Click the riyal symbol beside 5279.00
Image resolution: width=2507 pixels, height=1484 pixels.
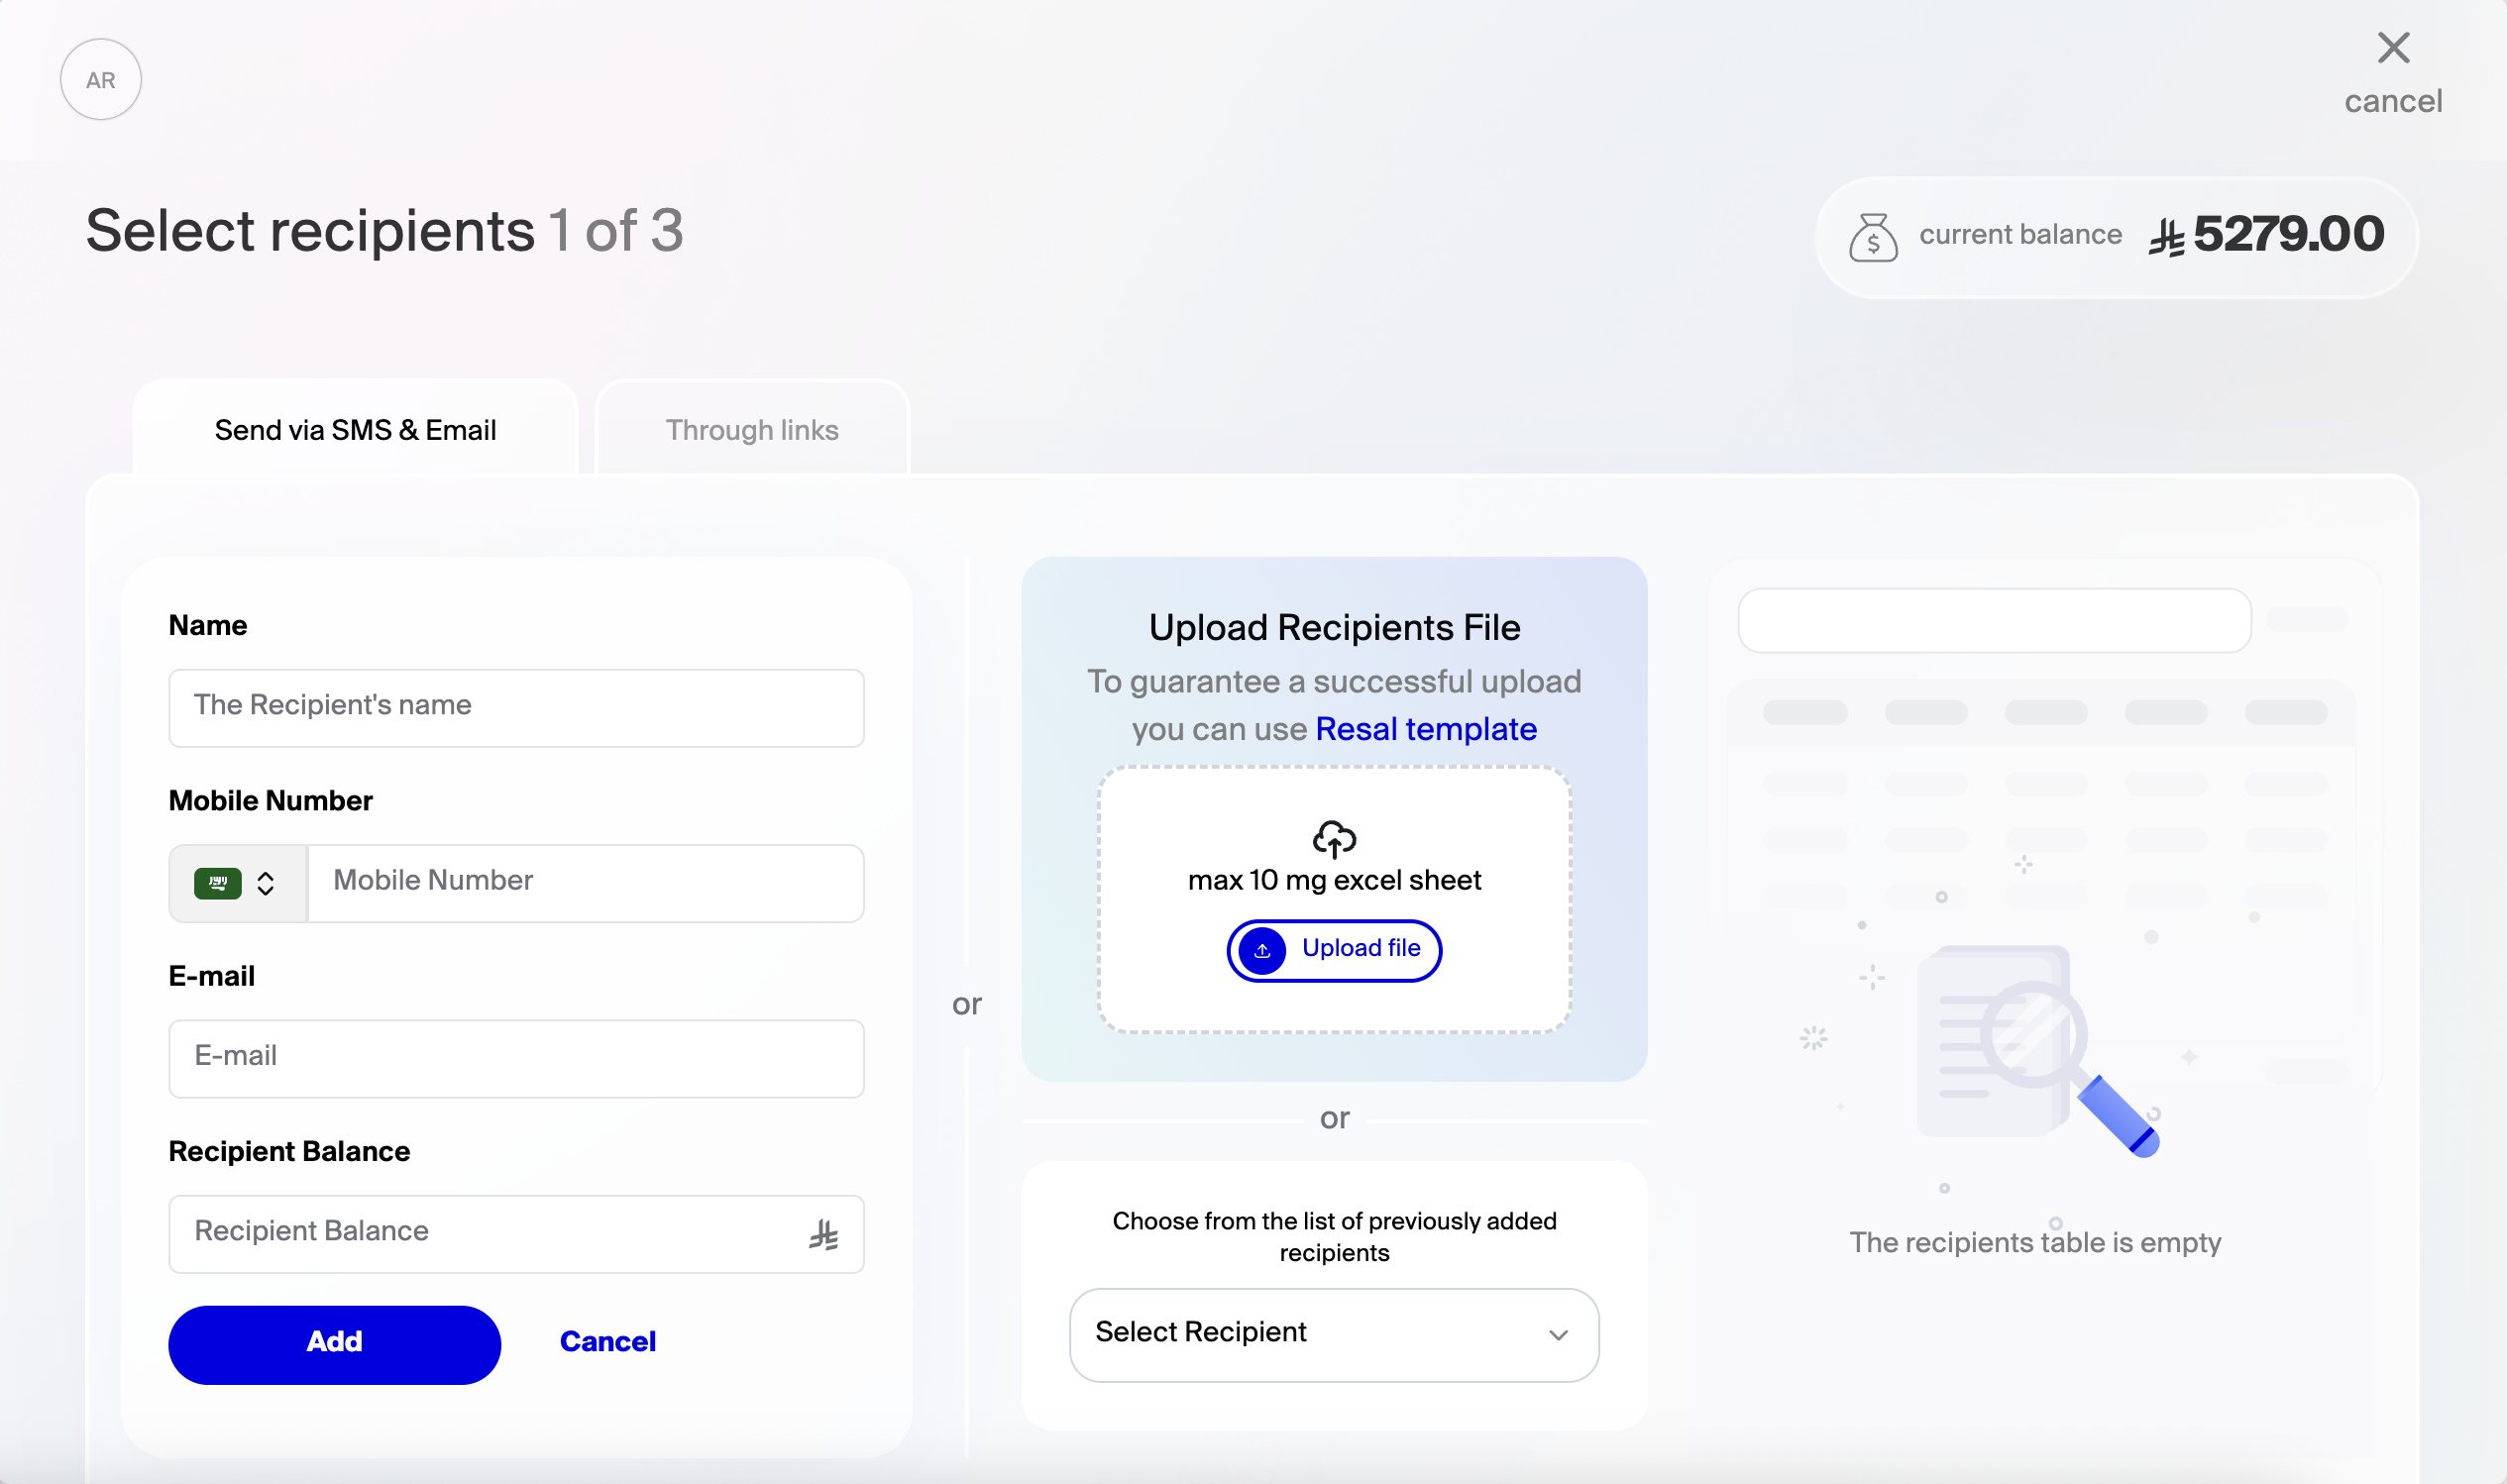click(2166, 238)
